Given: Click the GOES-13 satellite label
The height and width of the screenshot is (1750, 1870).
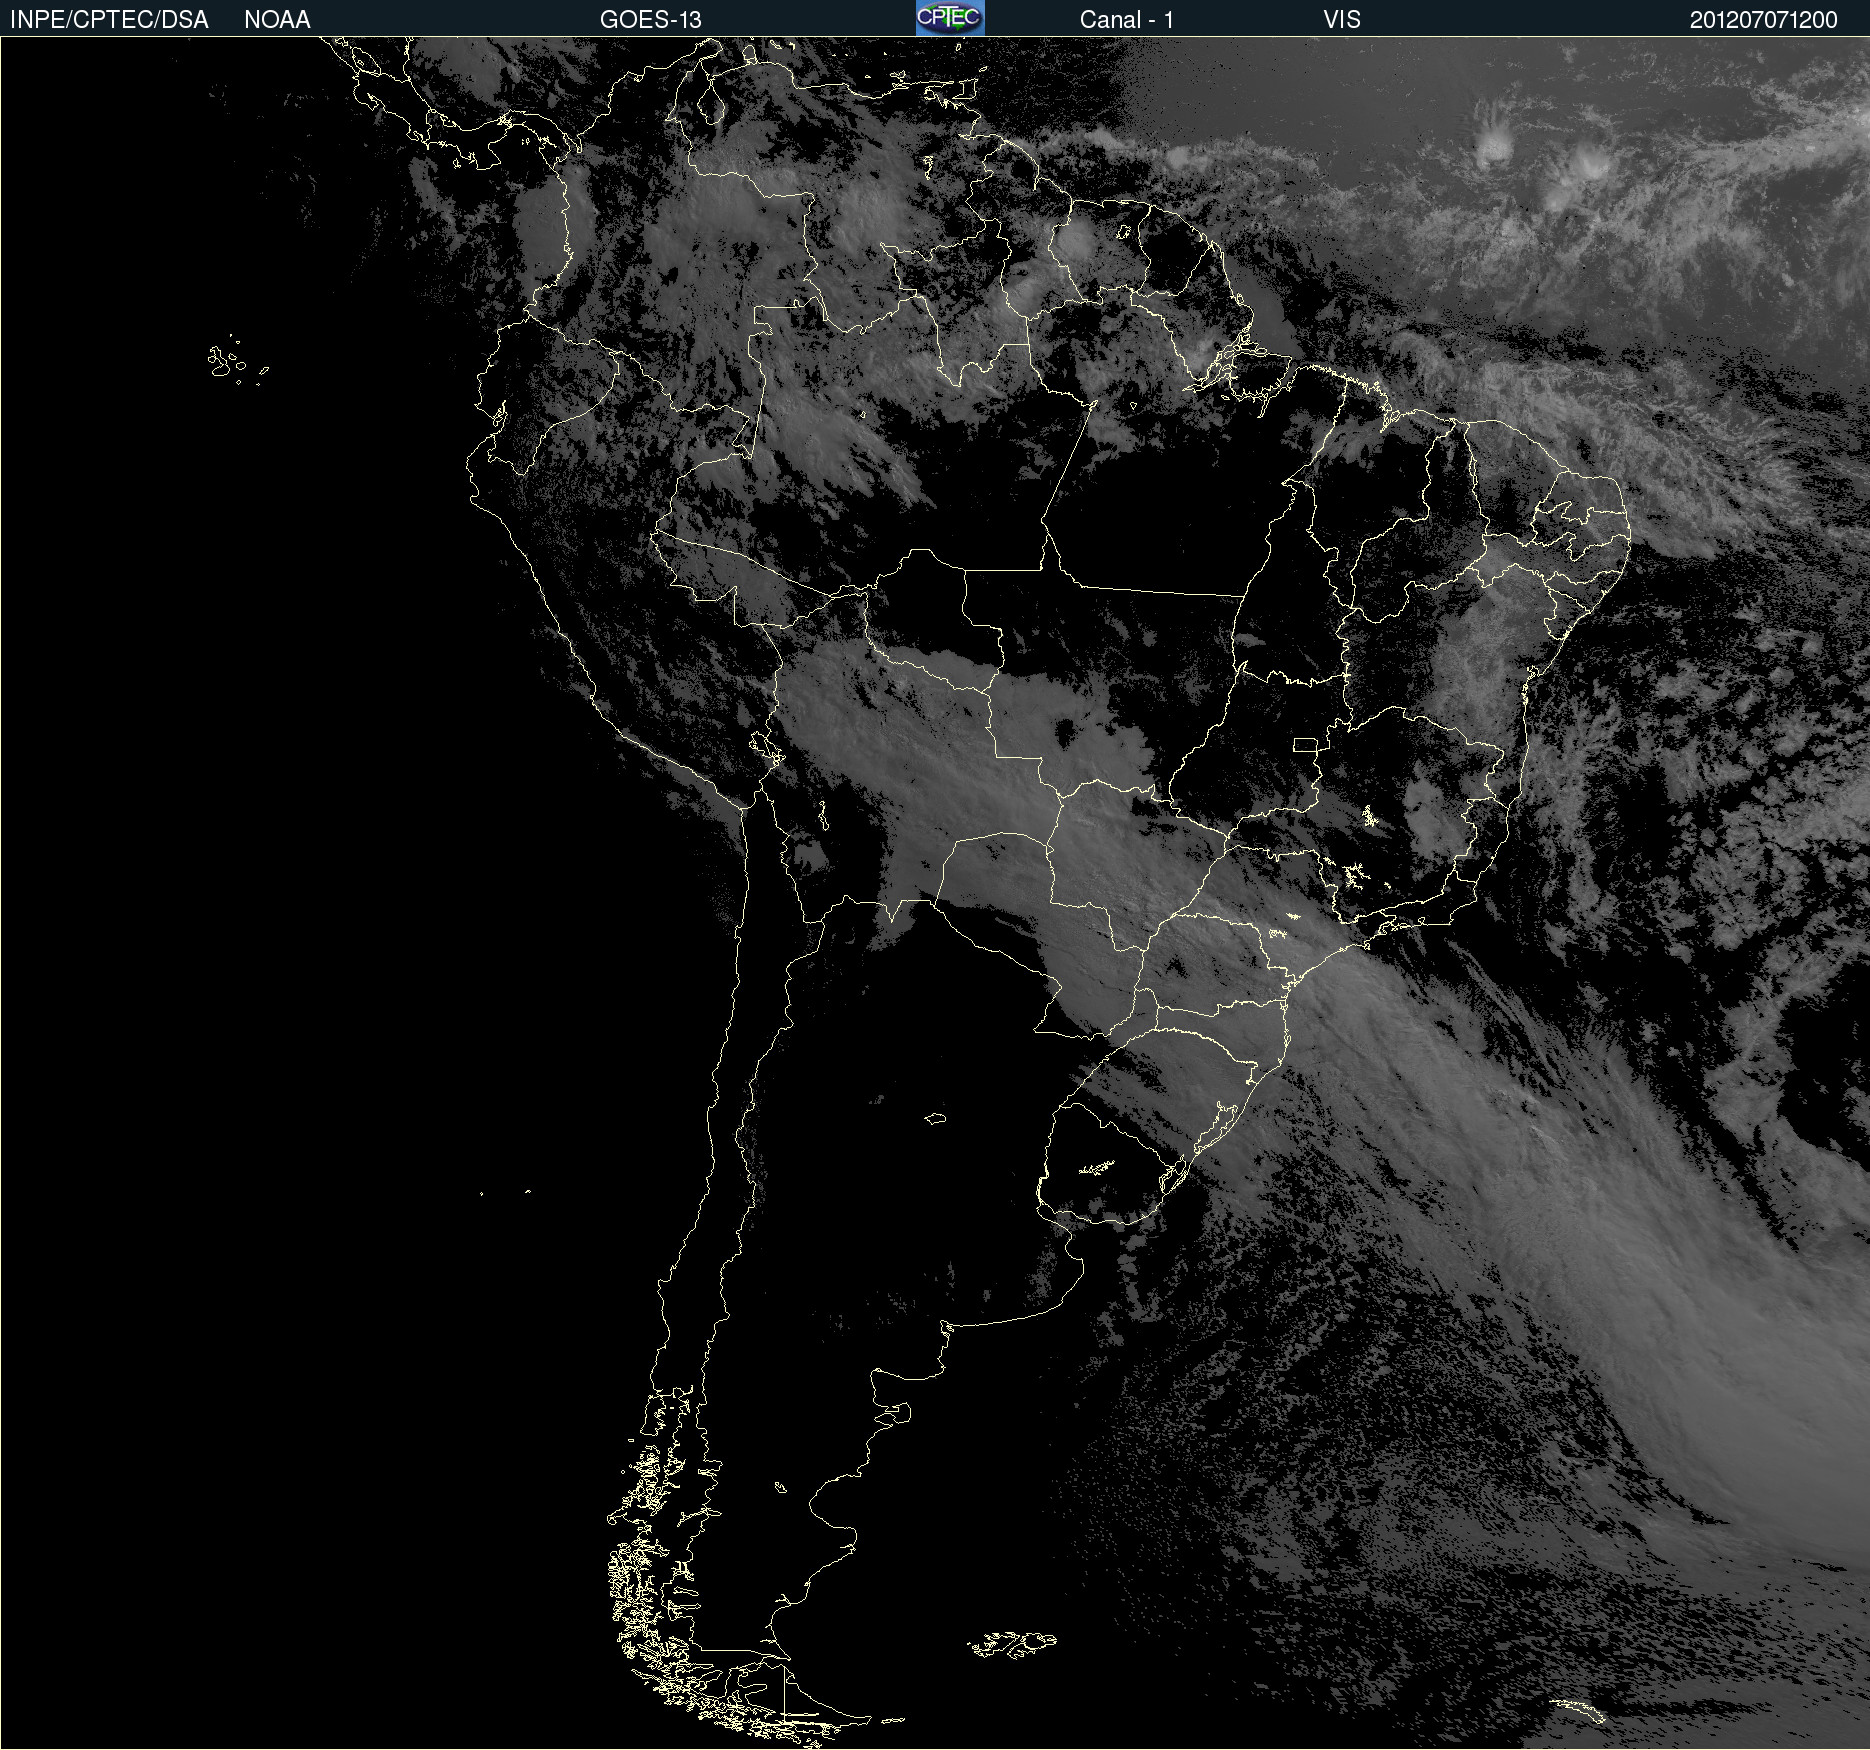Looking at the screenshot, I should click(650, 20).
